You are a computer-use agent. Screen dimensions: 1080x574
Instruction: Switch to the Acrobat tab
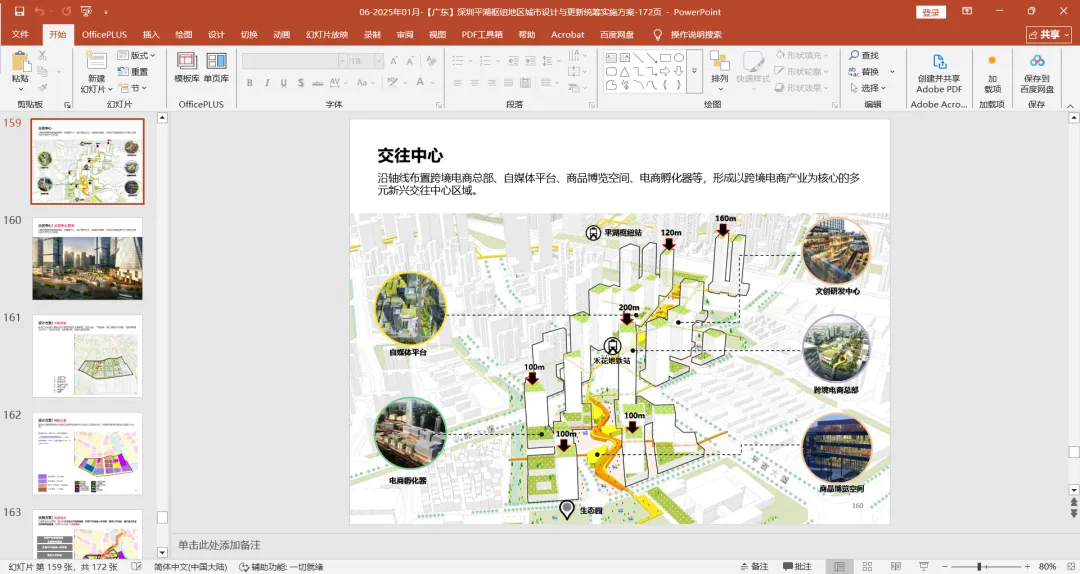tap(568, 34)
